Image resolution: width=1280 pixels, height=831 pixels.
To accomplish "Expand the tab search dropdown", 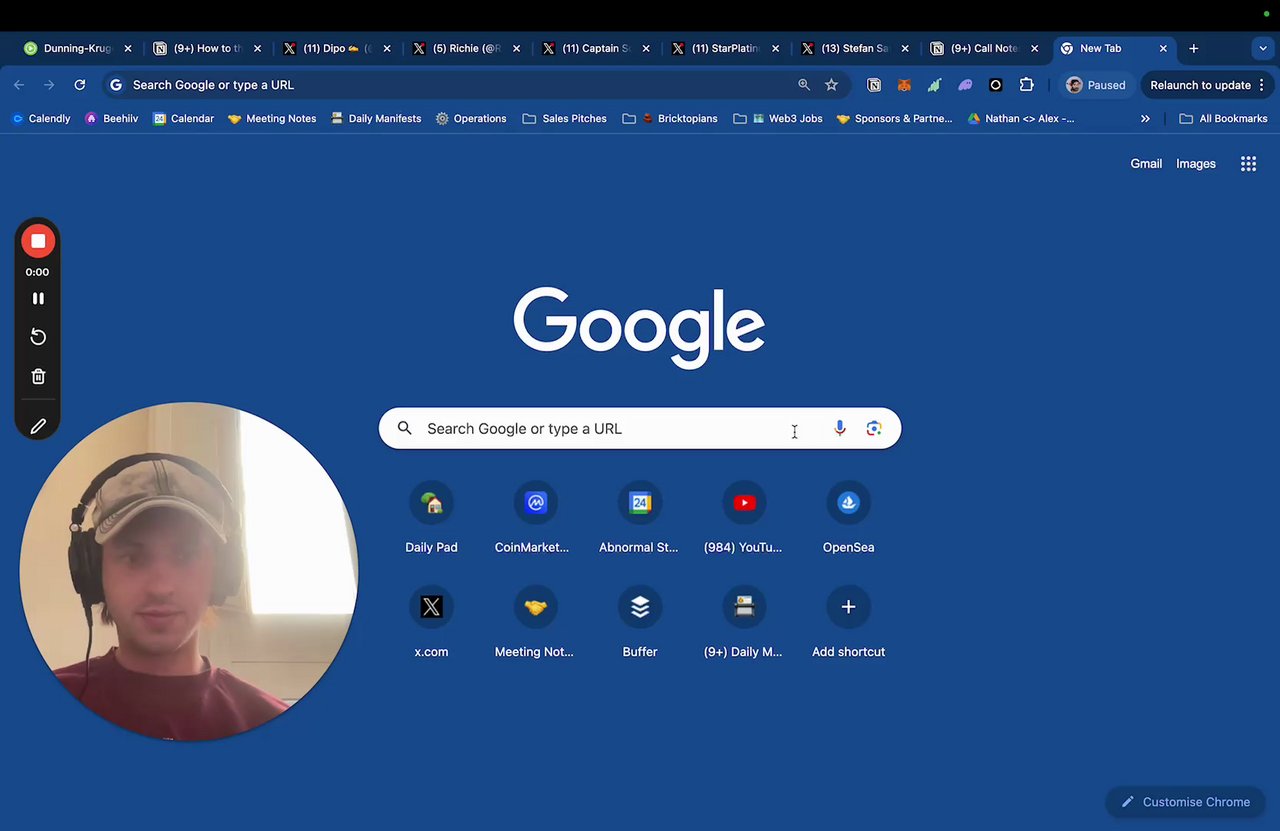I will click(x=1263, y=48).
